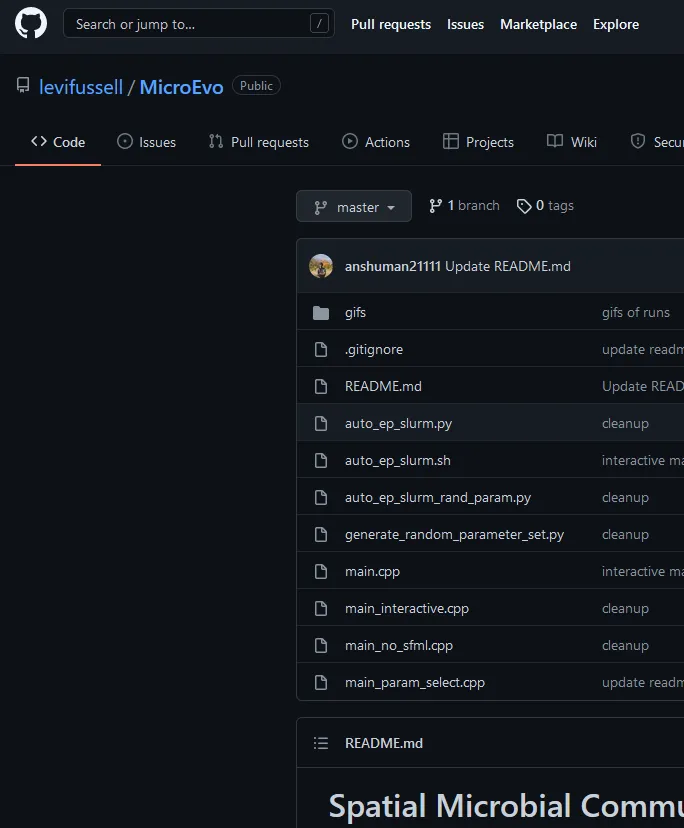
Task: Click the file icon beside .gitignore
Action: pyautogui.click(x=321, y=350)
